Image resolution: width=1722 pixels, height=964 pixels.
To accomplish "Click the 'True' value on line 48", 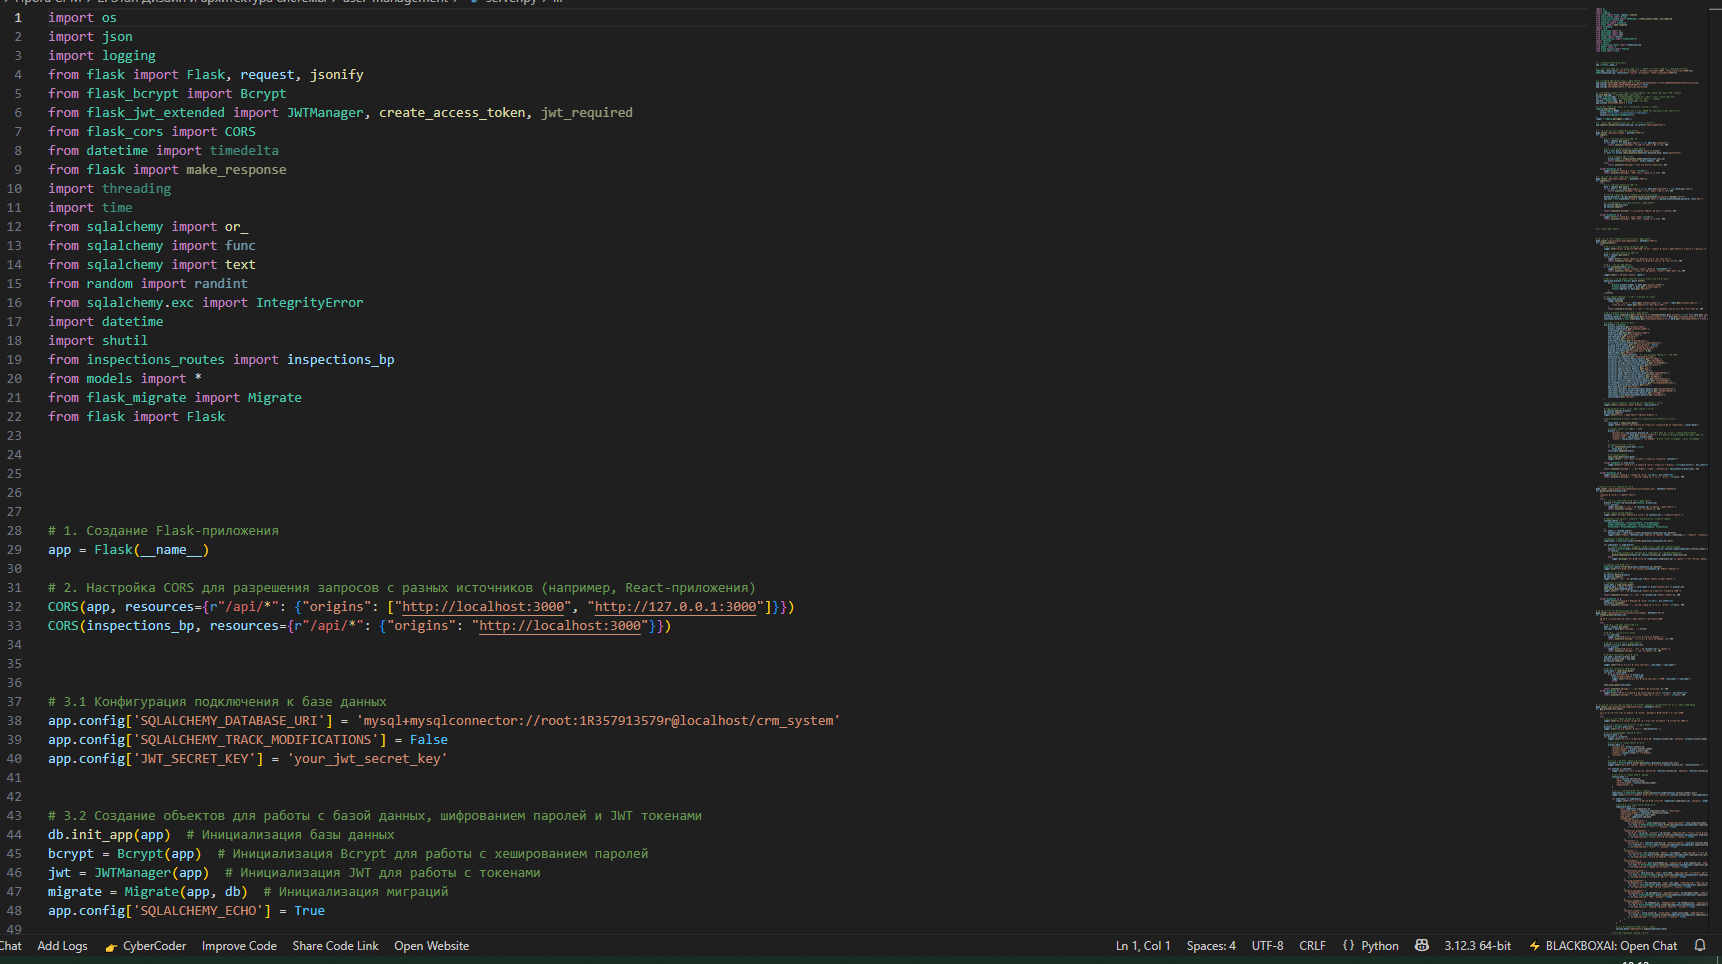I will 310,911.
